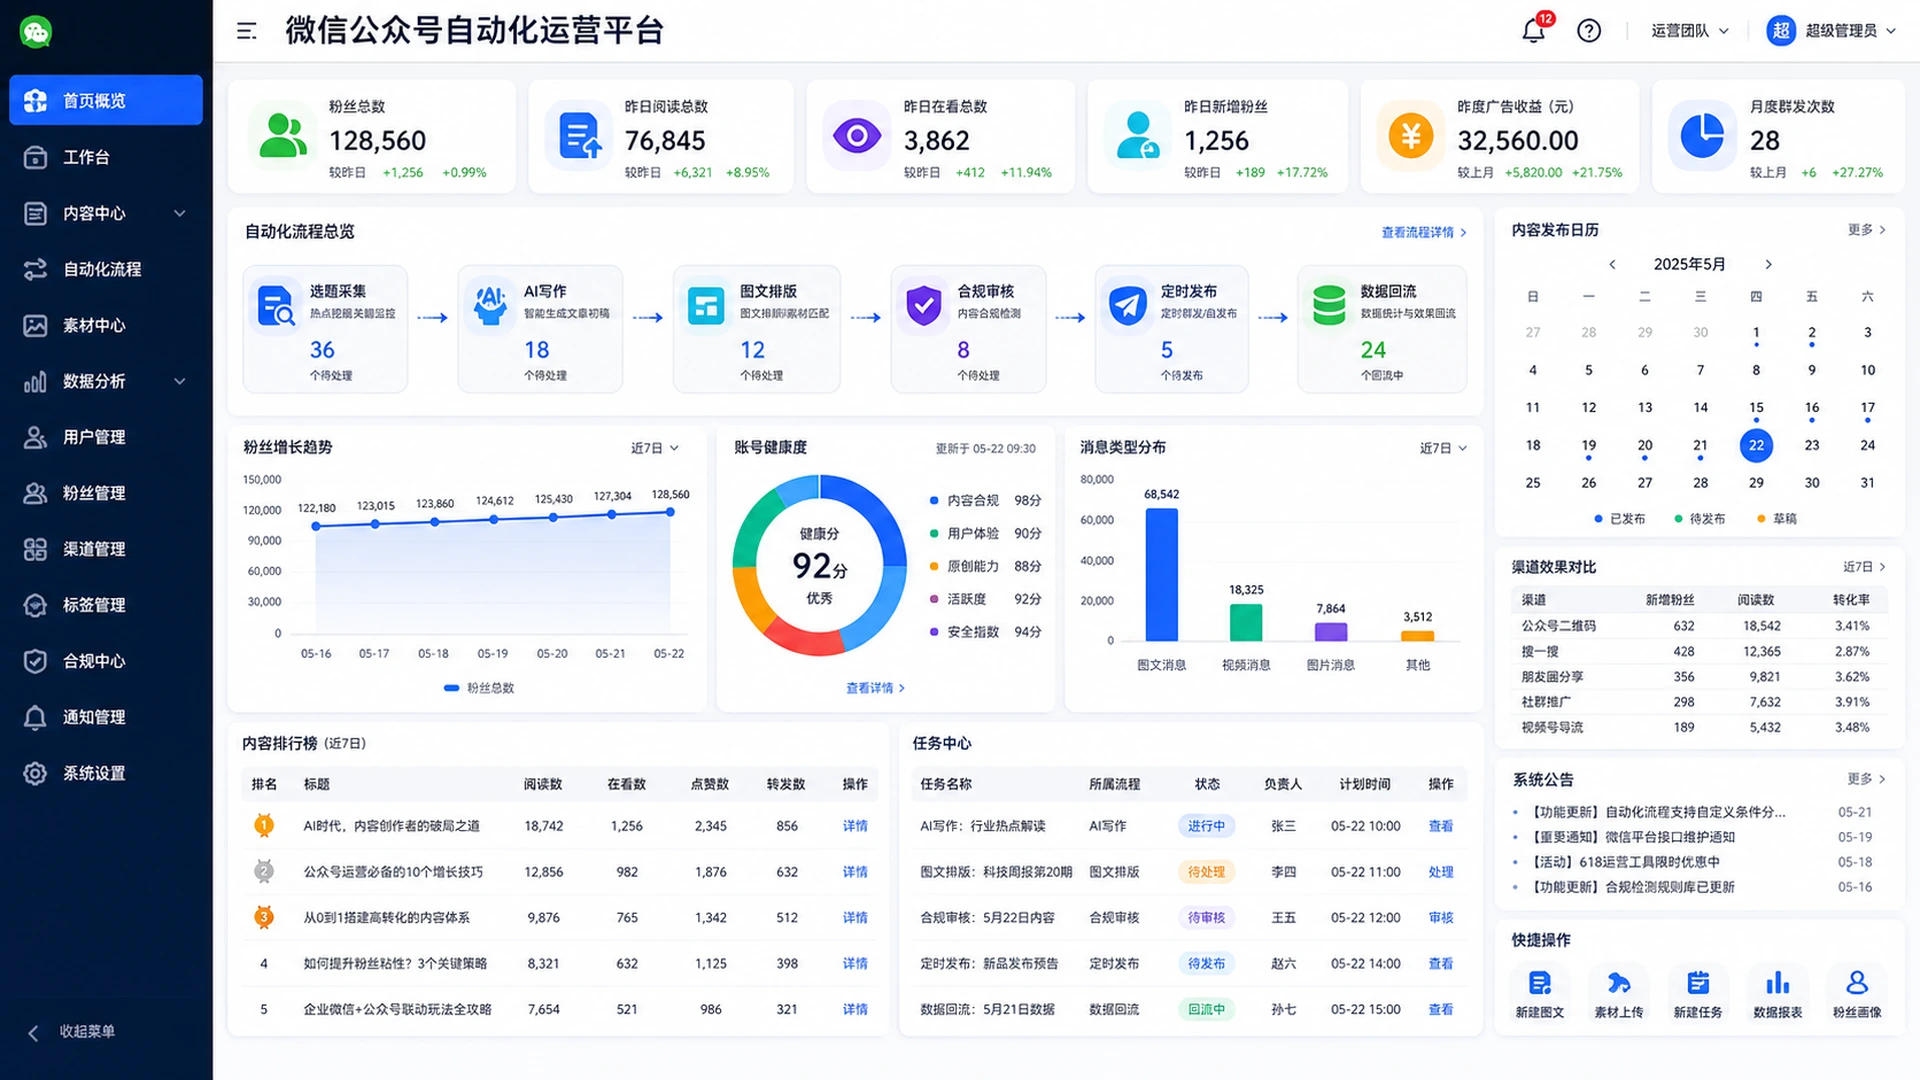Click the 图文排版 layout icon

[706, 306]
